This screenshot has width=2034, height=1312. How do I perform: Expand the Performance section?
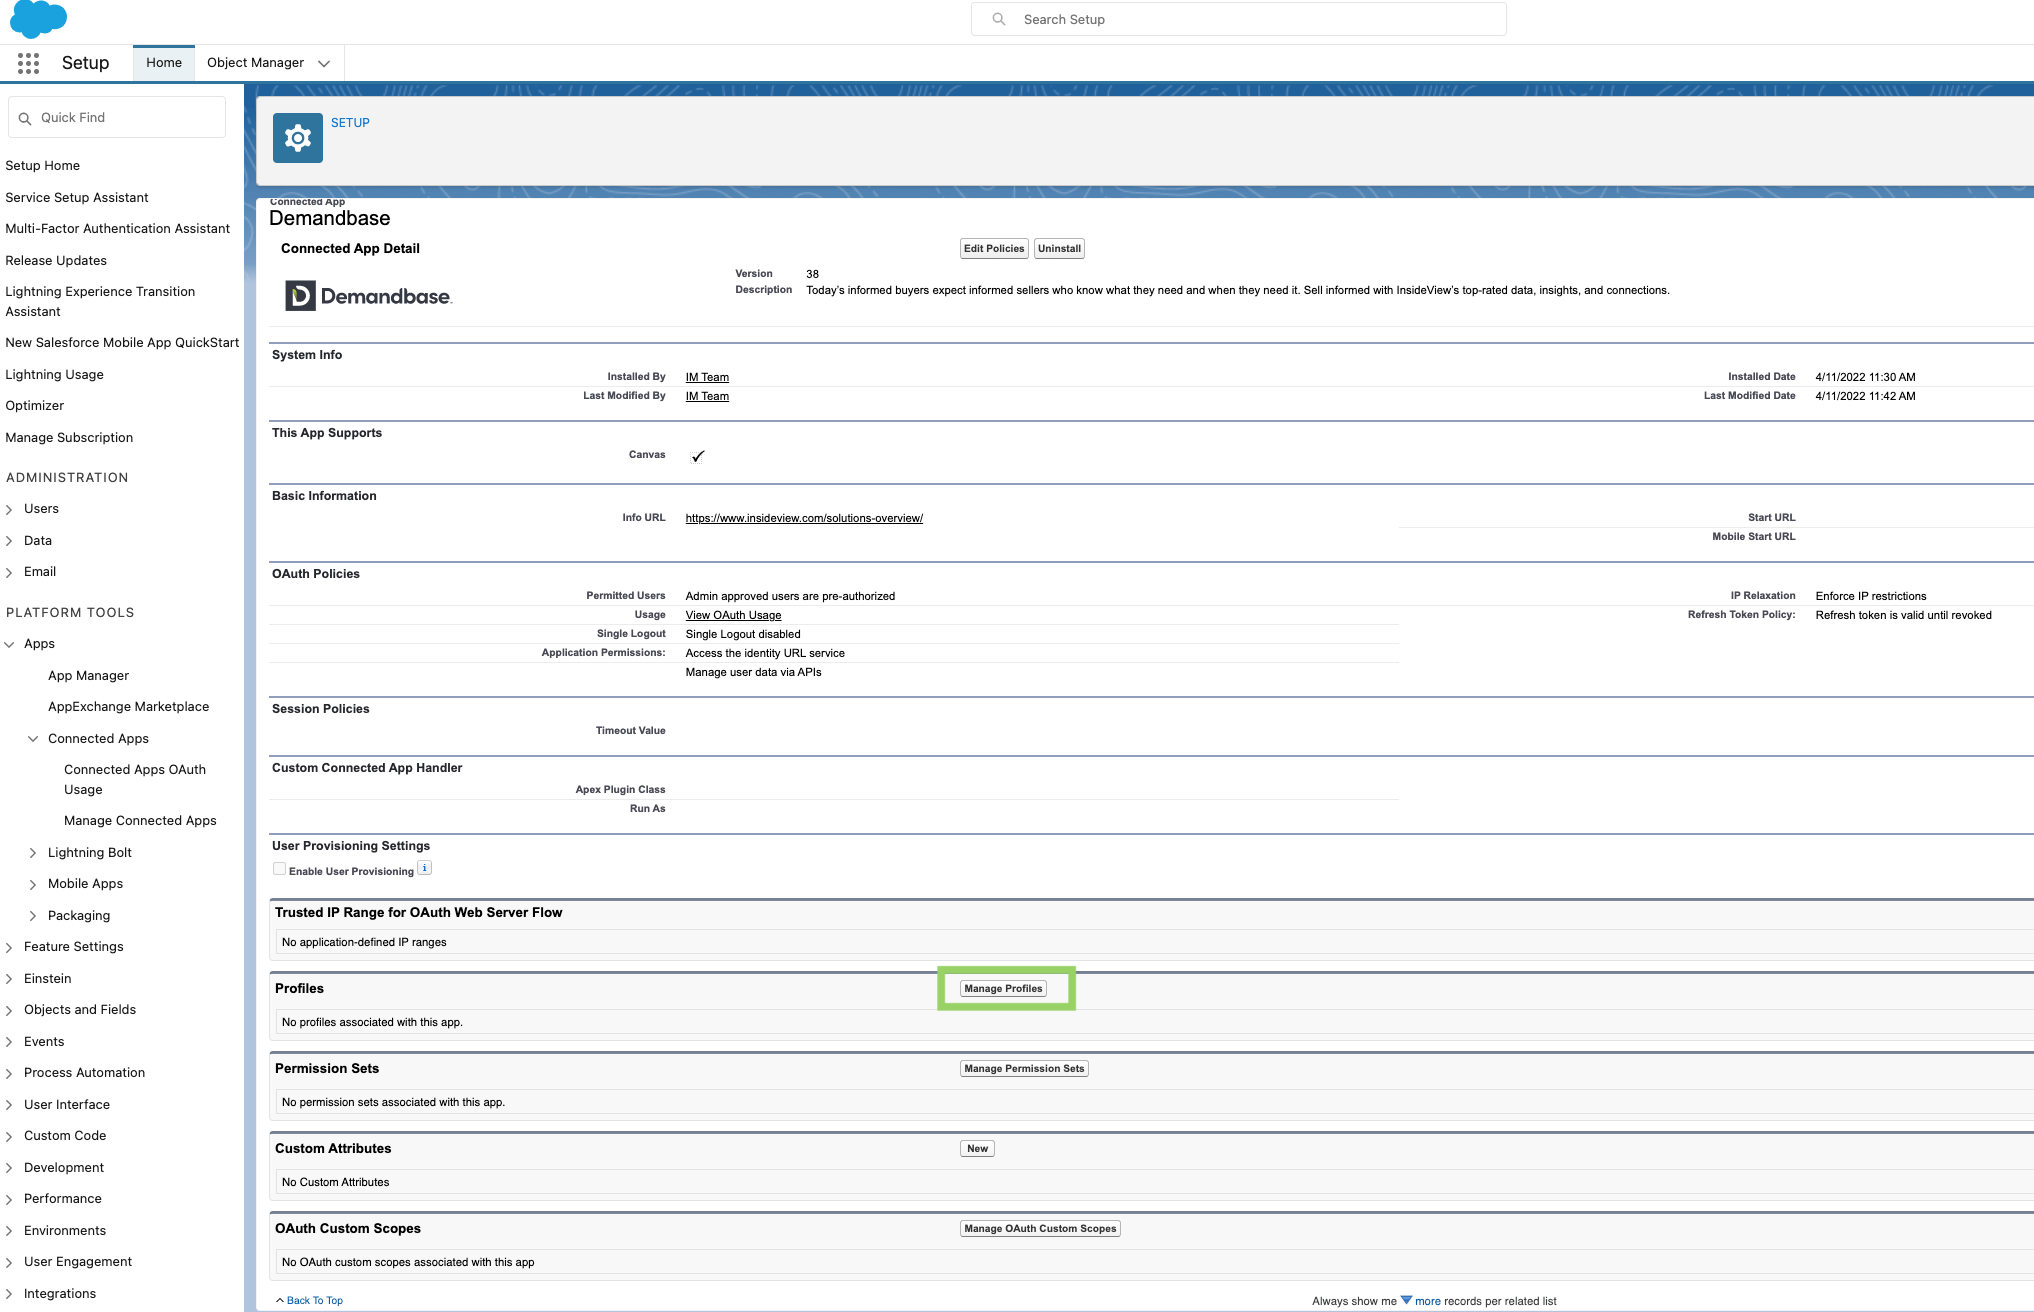9,1200
